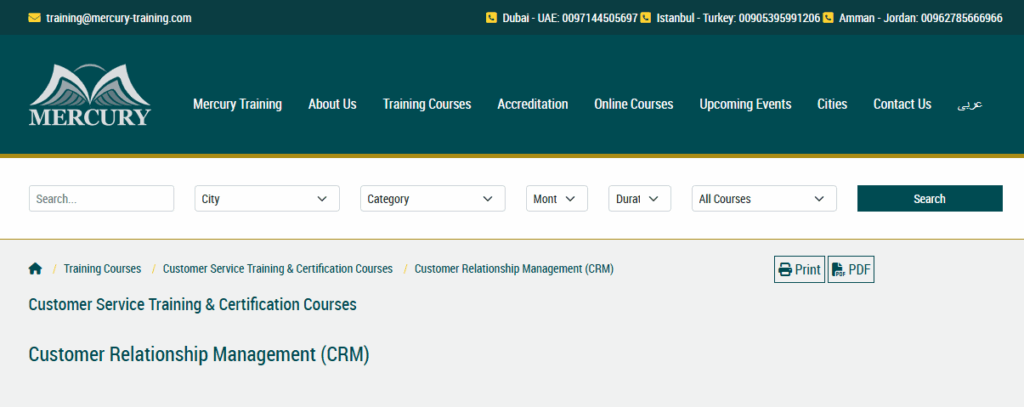This screenshot has width=1024, height=407.
Task: Open the City dropdown
Action: [x=267, y=199]
